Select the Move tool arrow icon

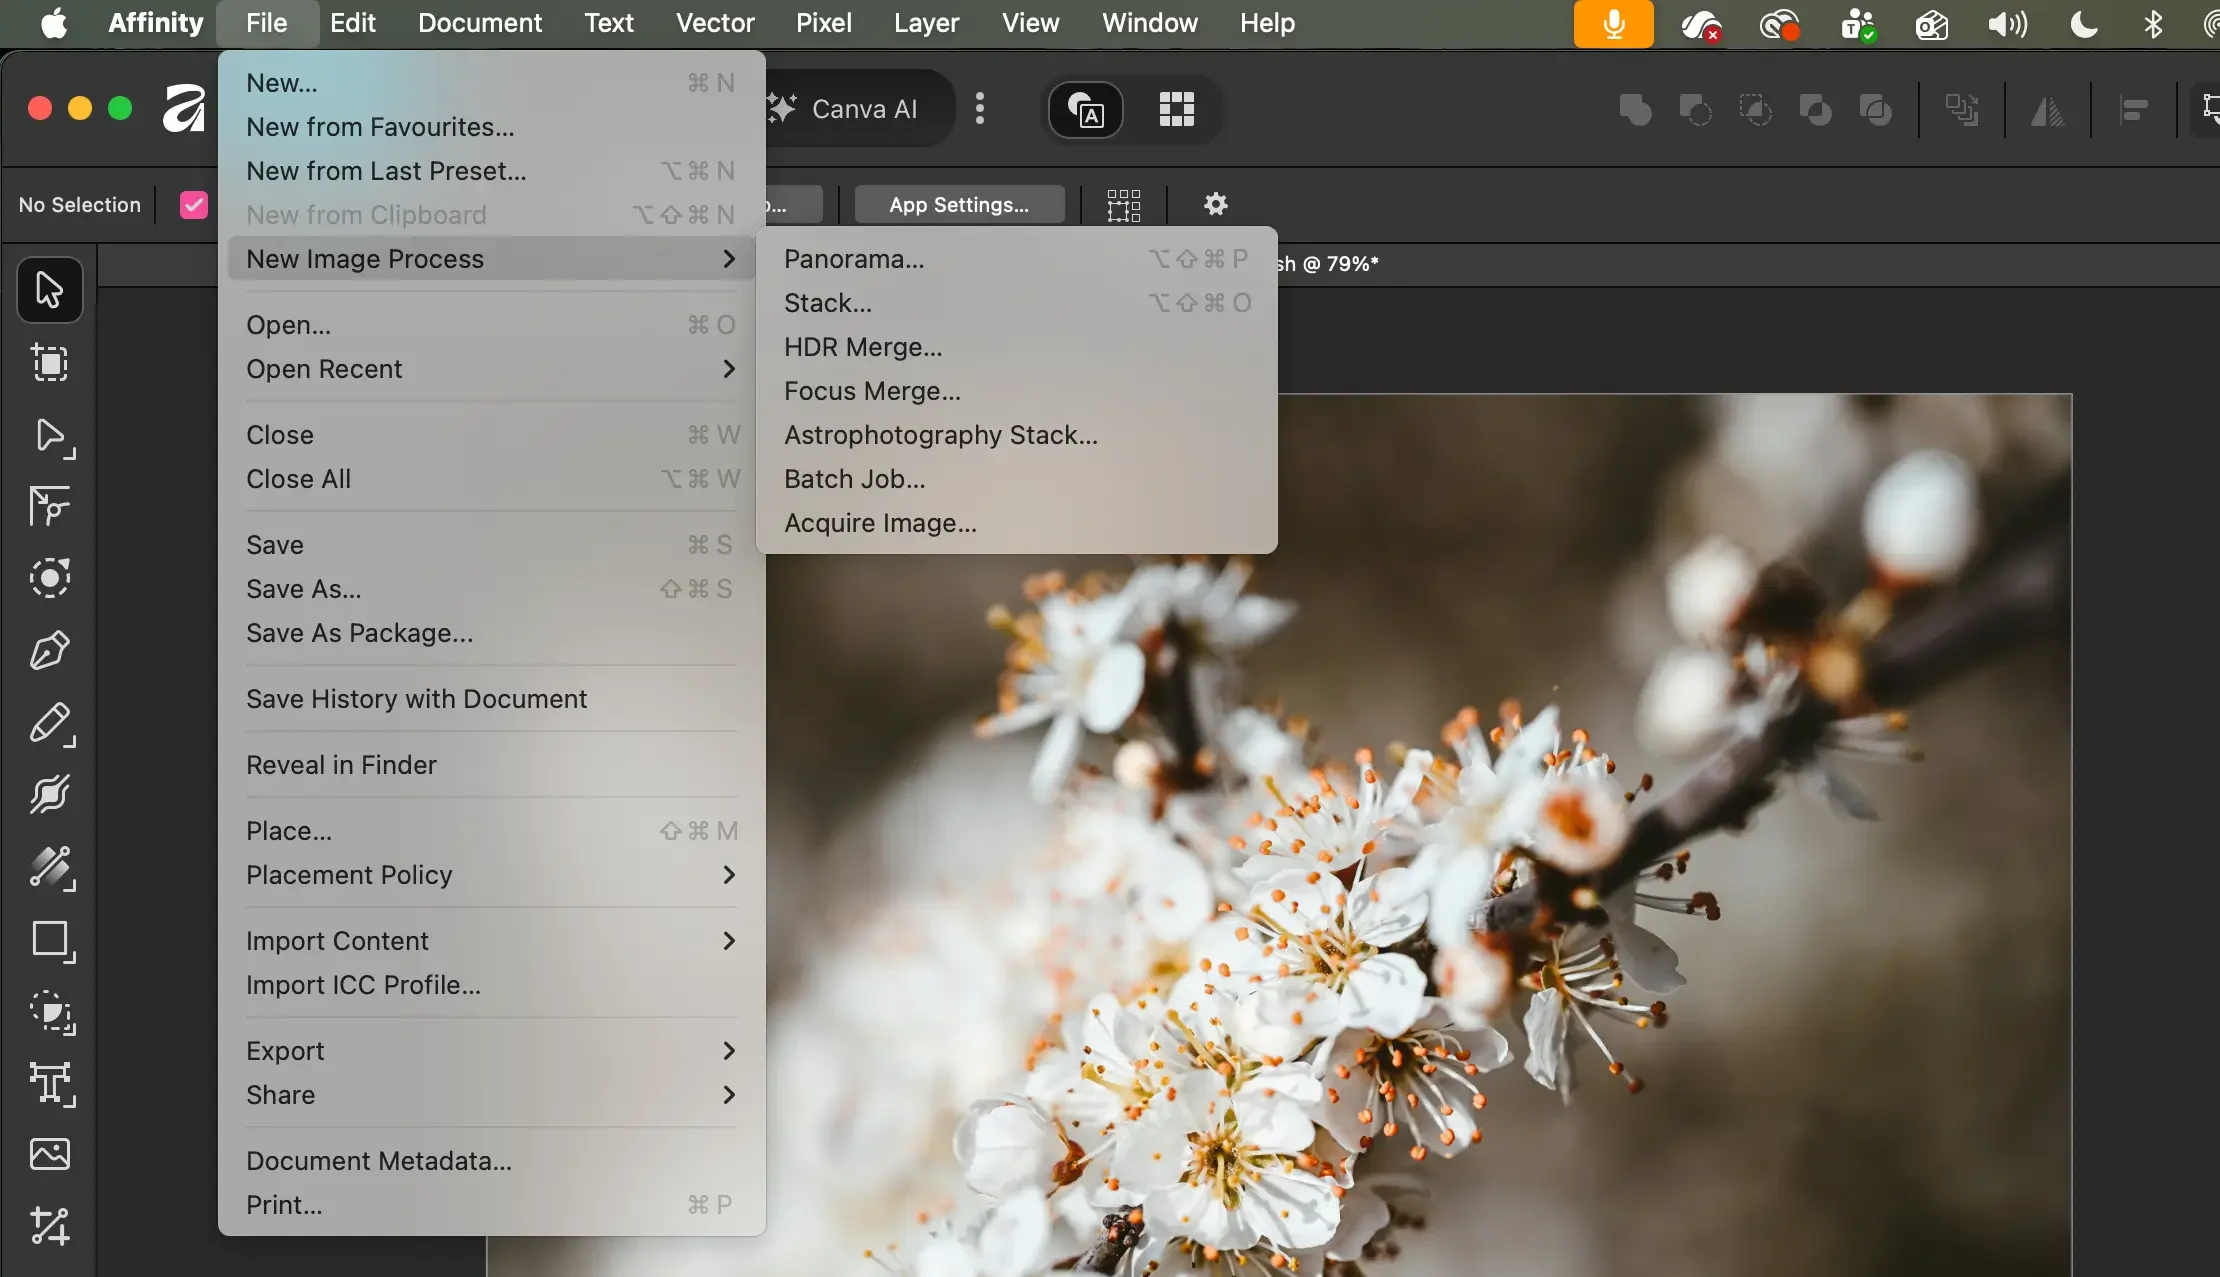[x=49, y=290]
